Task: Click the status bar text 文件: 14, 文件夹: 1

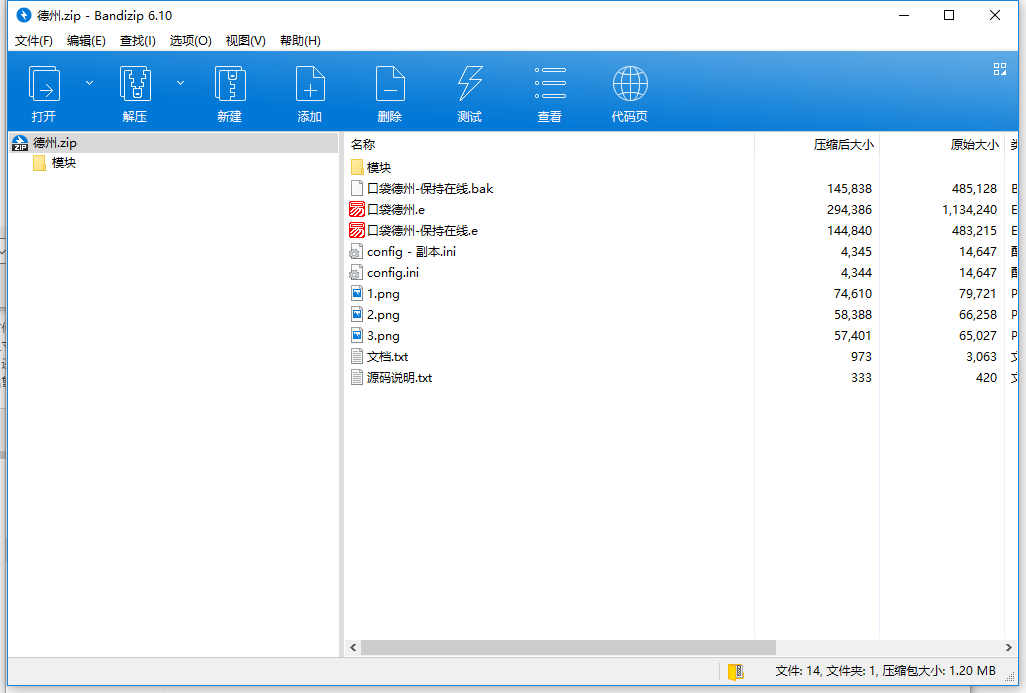Action: [x=826, y=671]
